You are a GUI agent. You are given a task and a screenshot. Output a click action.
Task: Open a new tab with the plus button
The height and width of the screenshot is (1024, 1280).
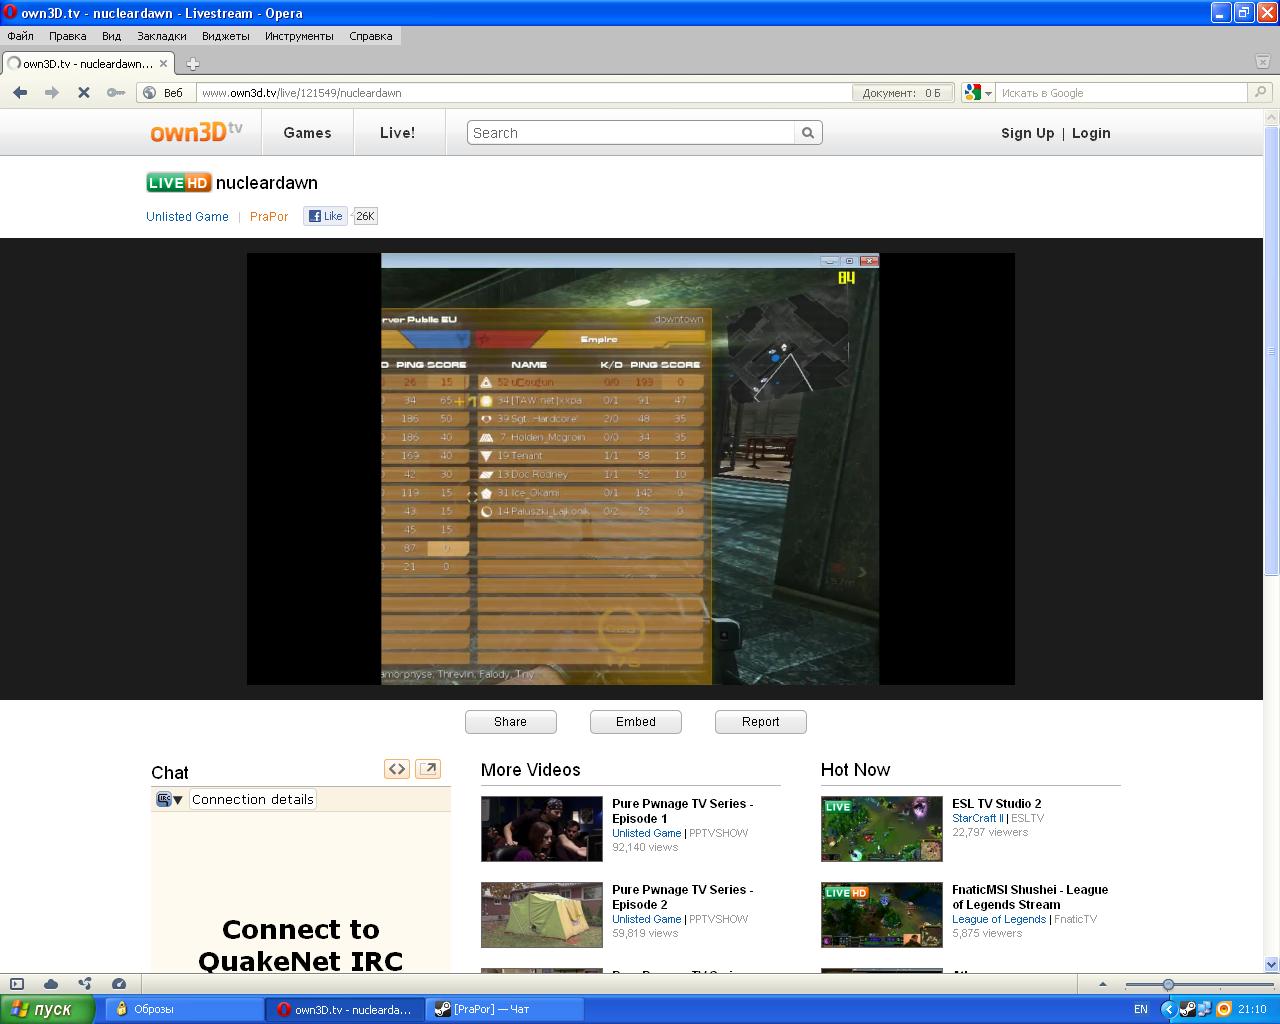coord(193,64)
